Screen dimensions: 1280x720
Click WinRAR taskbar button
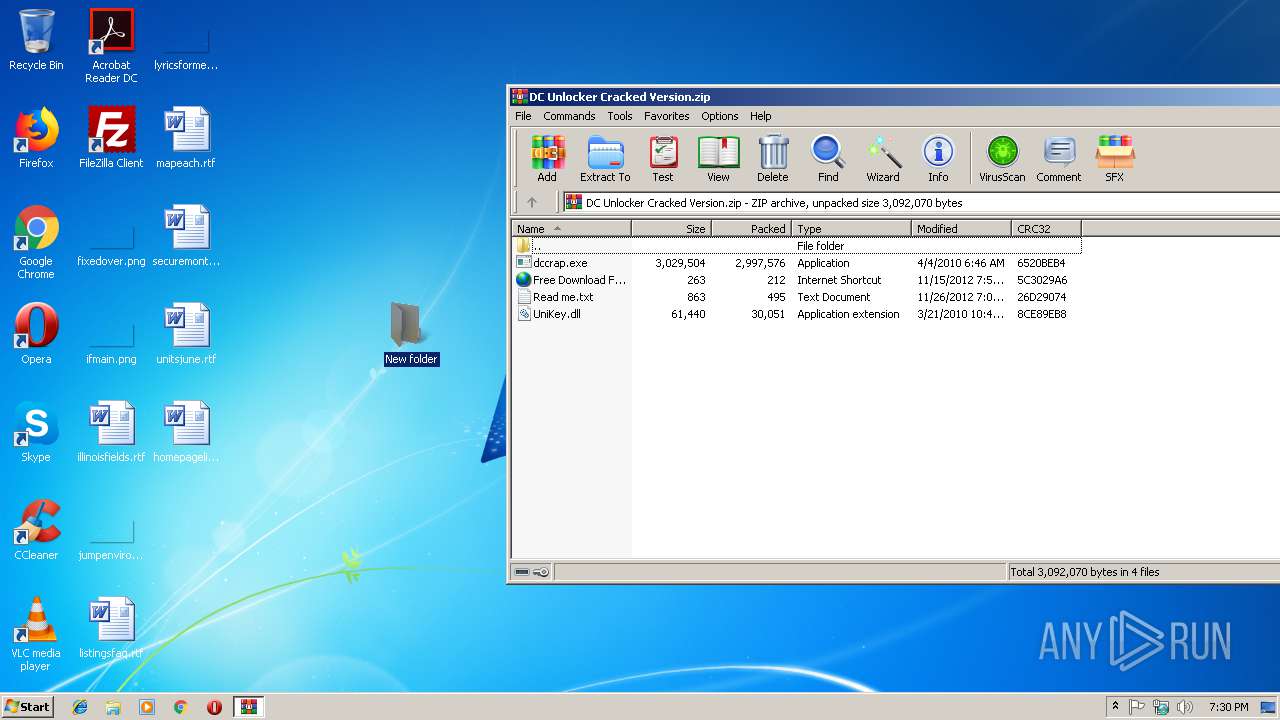pos(248,707)
